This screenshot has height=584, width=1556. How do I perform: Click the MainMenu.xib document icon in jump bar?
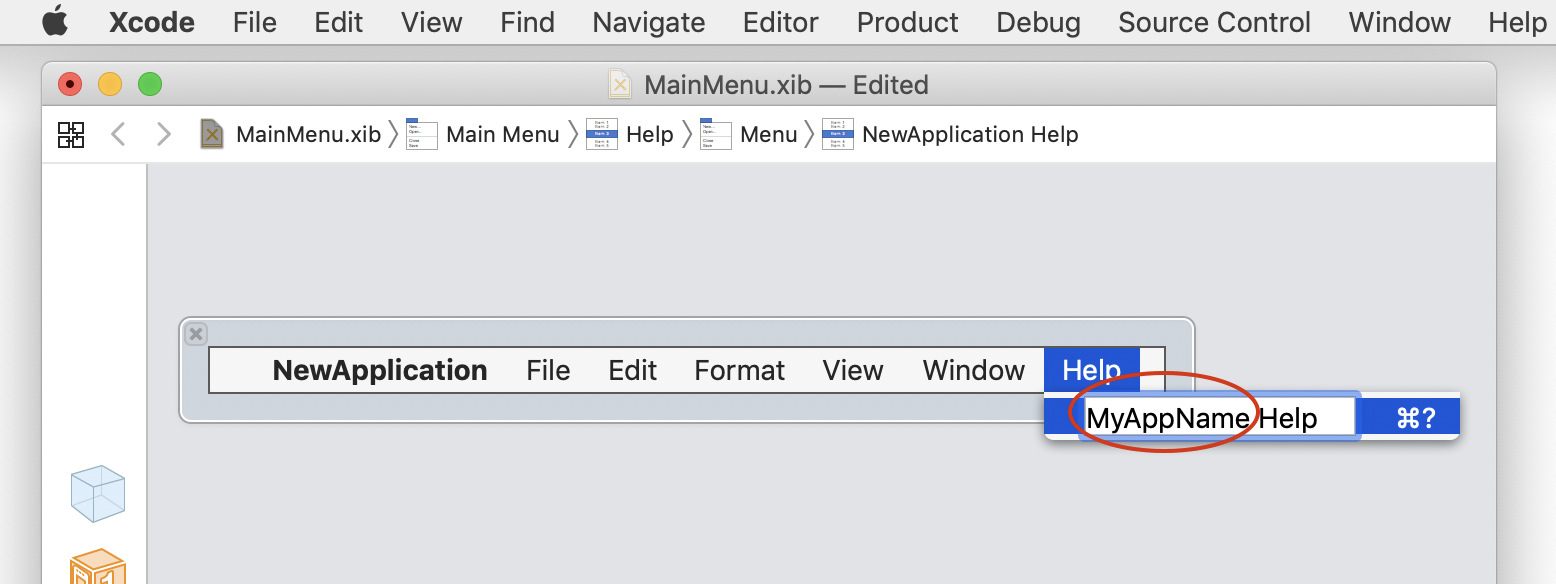tap(211, 133)
